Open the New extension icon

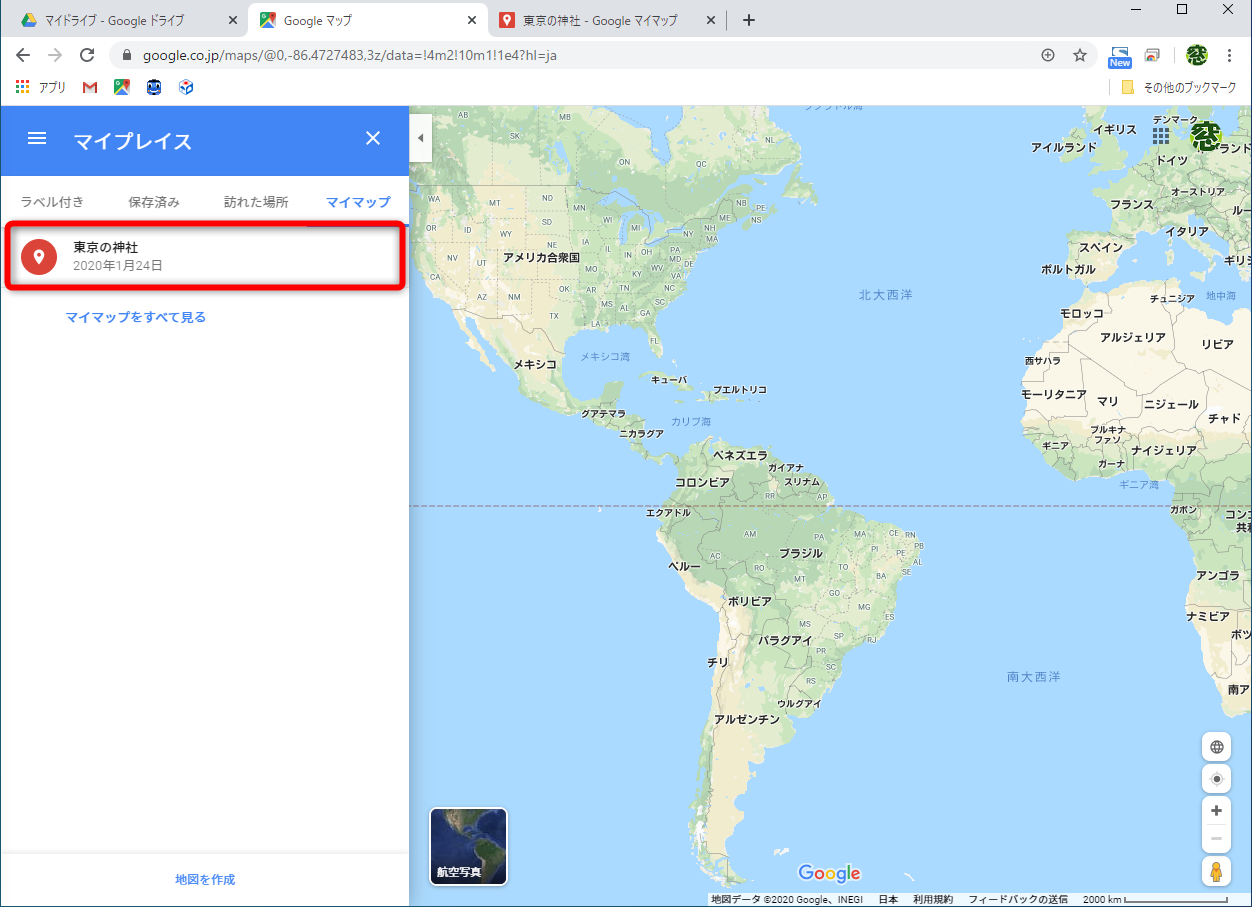1120,56
